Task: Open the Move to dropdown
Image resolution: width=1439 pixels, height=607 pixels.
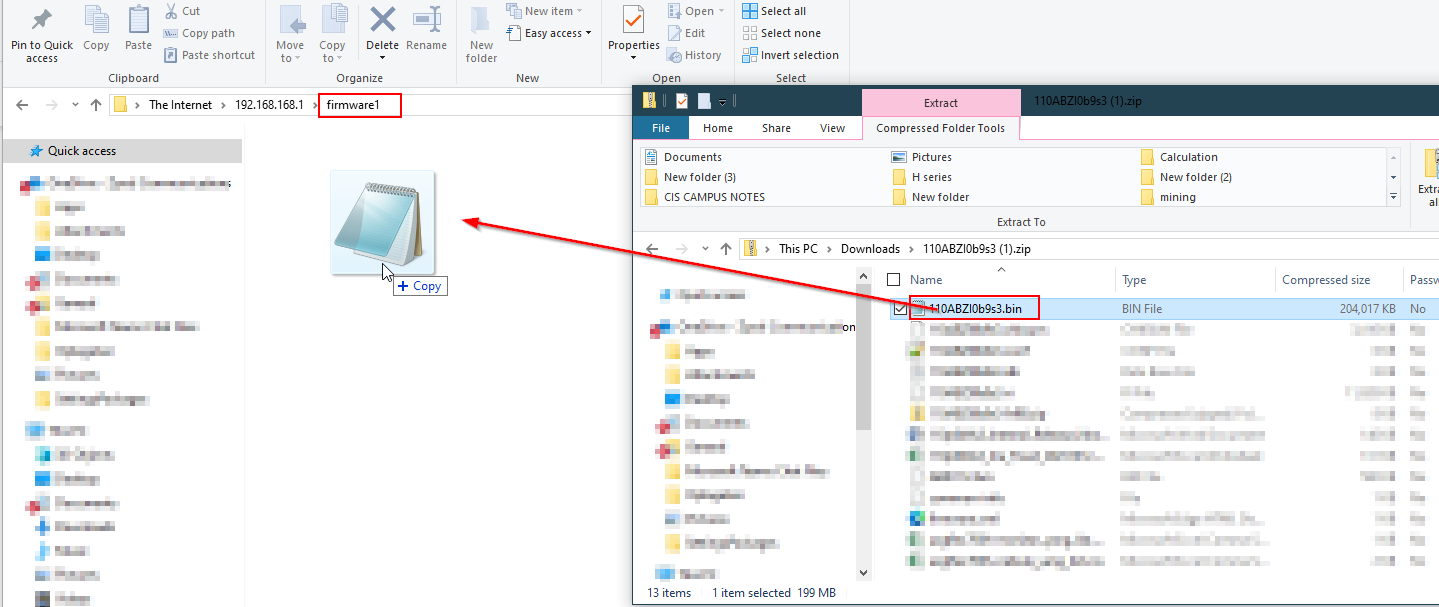Action: [290, 58]
